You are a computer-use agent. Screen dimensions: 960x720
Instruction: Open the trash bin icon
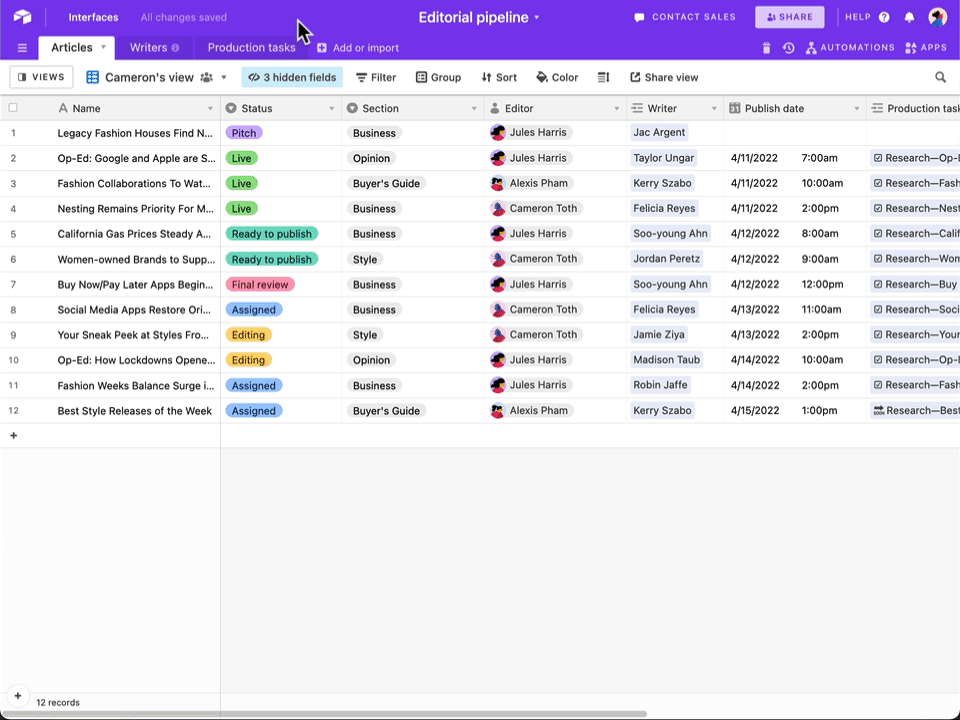(766, 48)
